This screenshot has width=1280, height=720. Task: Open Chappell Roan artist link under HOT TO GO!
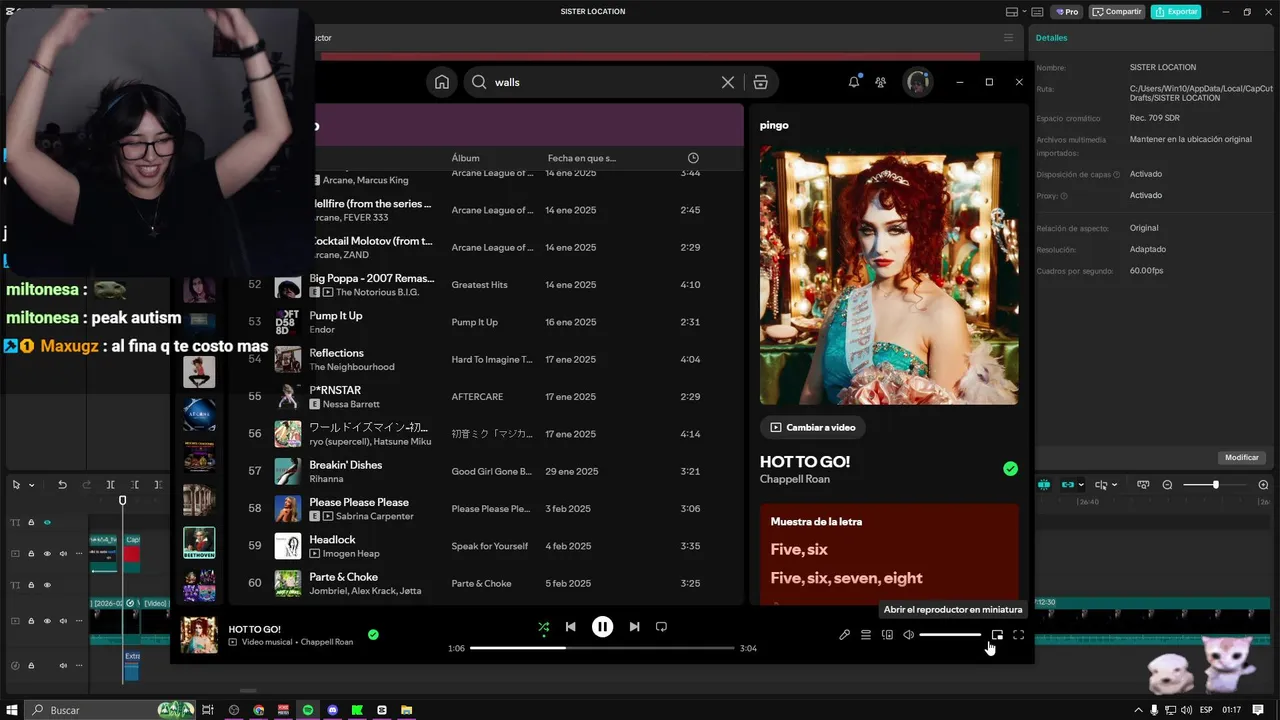pos(795,479)
